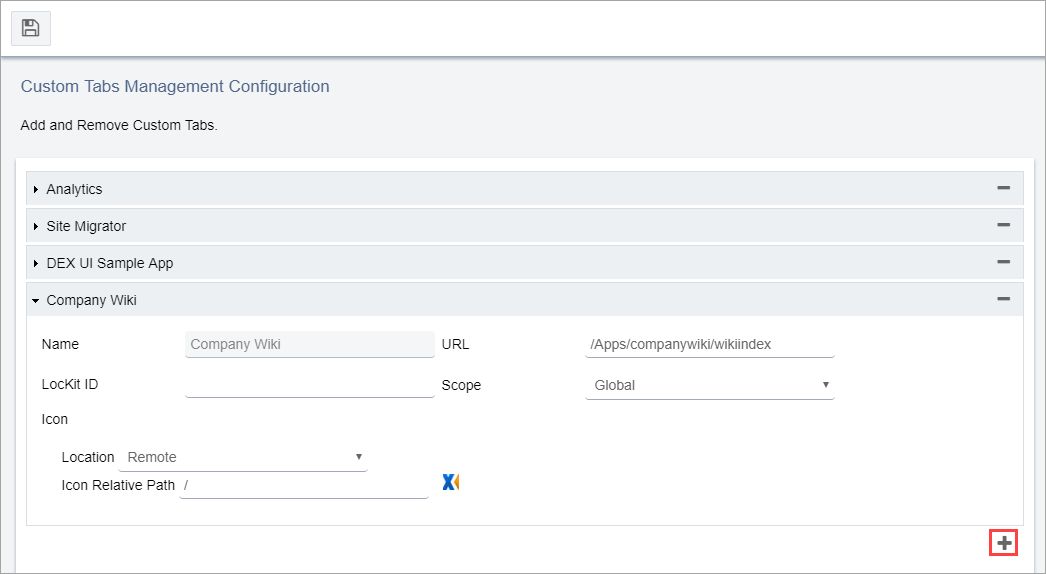Open the Scope dropdown showing Global
Viewport: 1046px width, 574px height.
[x=710, y=385]
